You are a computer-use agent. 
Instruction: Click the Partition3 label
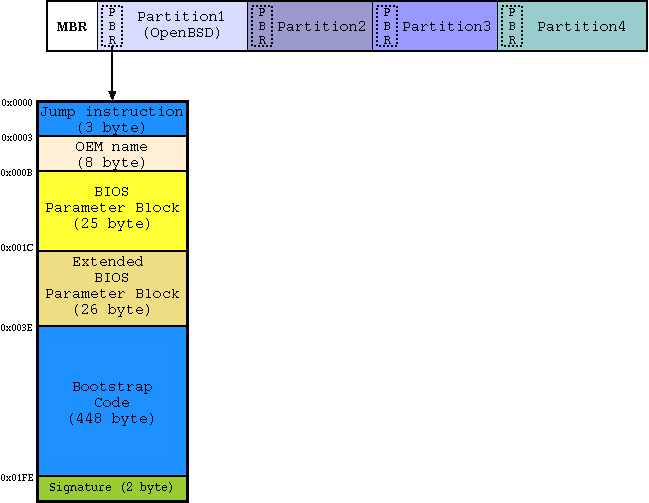tap(445, 26)
